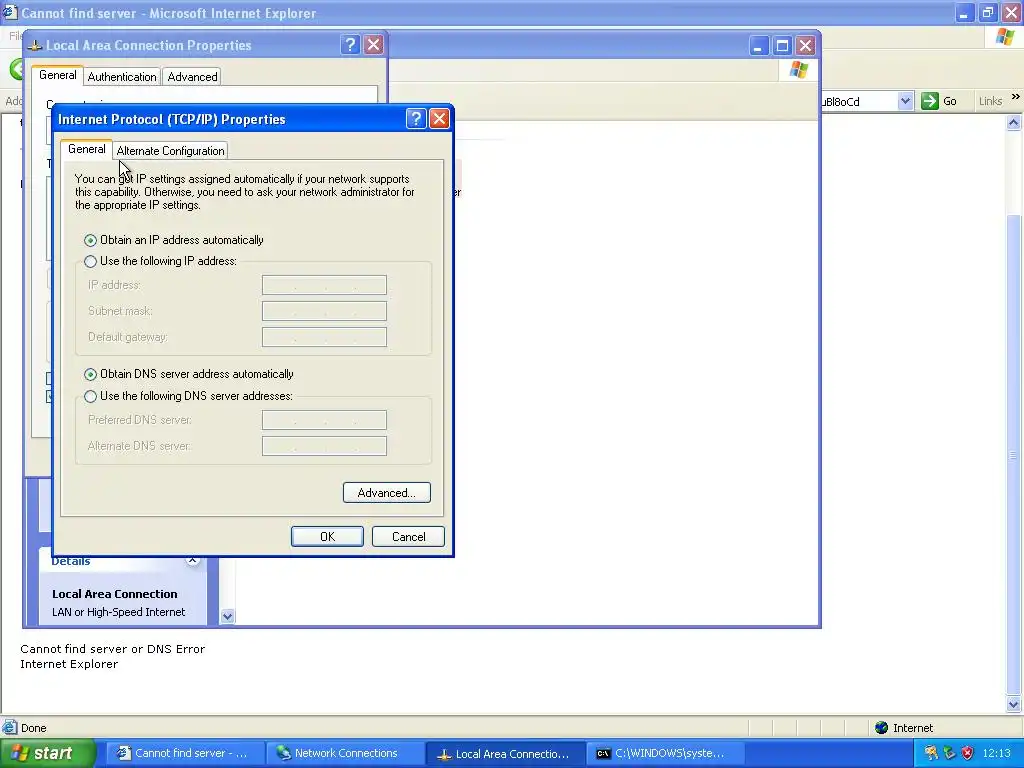
Task: Click the Internet Explorer title bar icon
Action: point(9,12)
